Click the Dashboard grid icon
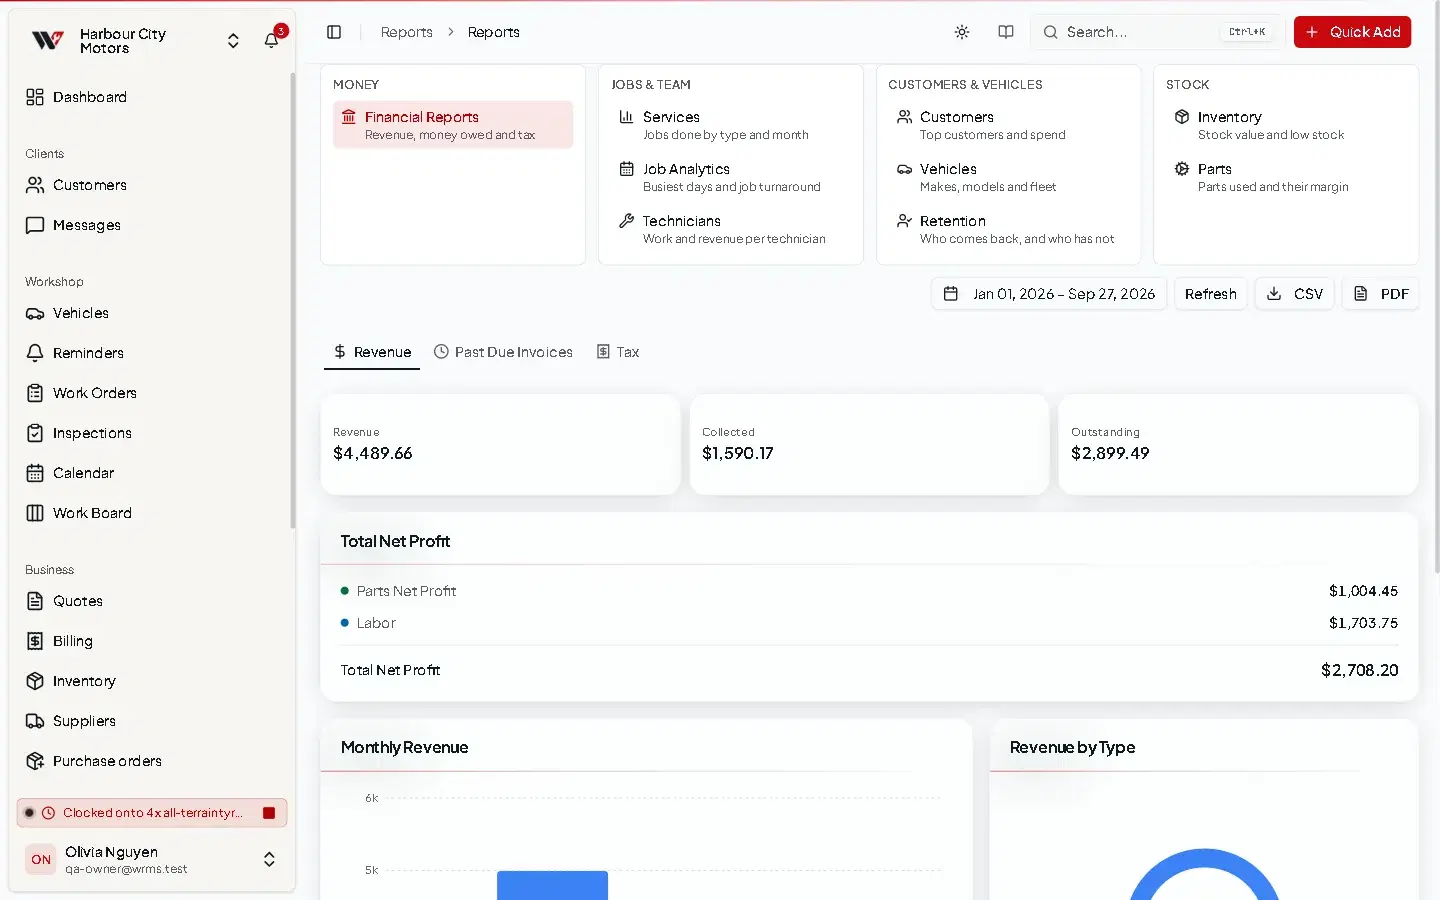Image resolution: width=1440 pixels, height=900 pixels. [35, 97]
